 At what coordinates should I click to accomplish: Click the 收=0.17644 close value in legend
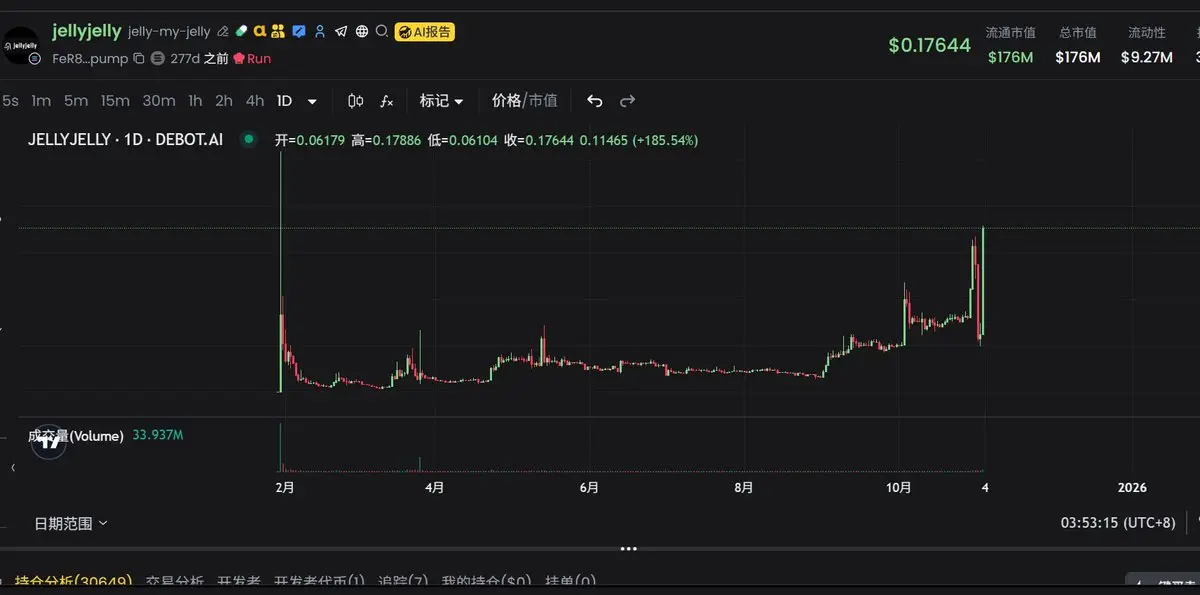tap(539, 140)
